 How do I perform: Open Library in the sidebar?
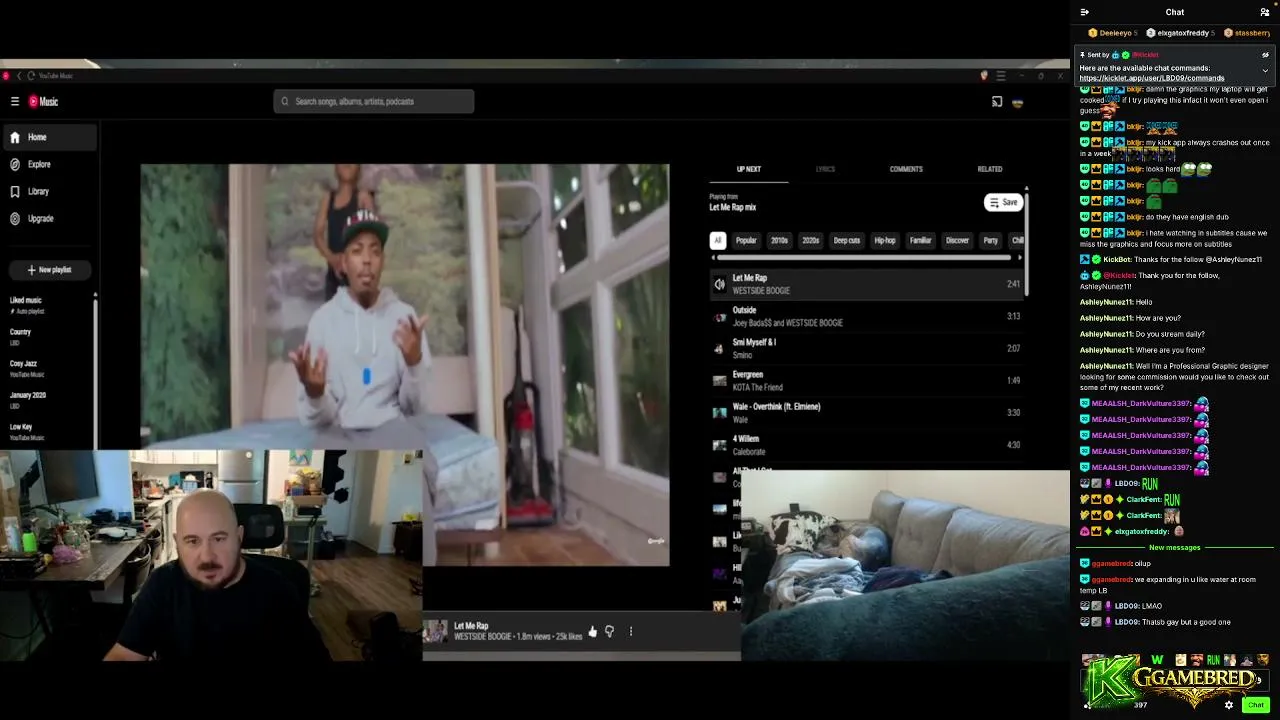48,191
